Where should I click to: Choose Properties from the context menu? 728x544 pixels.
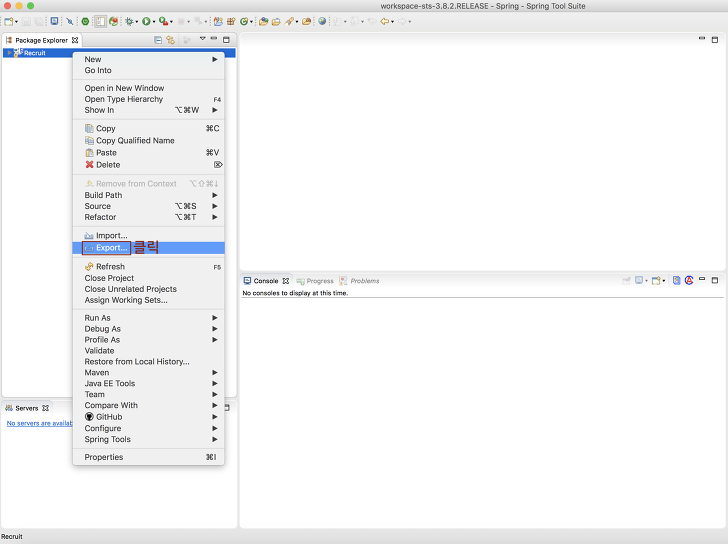tap(149, 457)
